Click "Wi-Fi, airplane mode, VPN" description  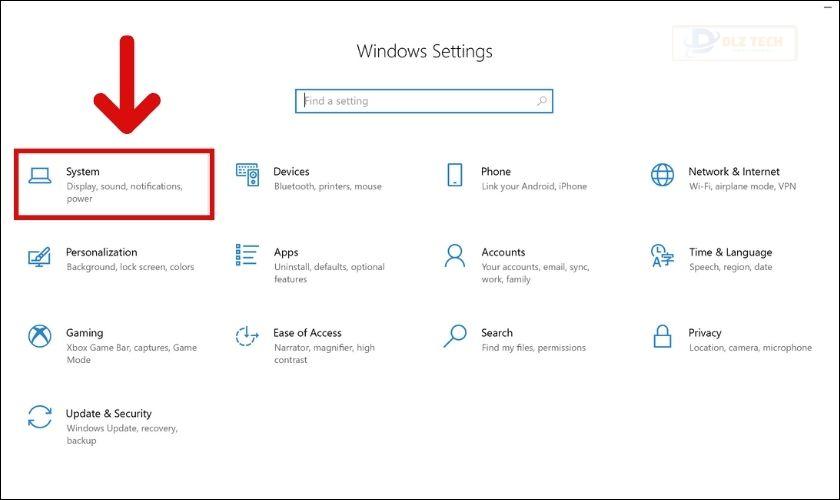(x=742, y=186)
